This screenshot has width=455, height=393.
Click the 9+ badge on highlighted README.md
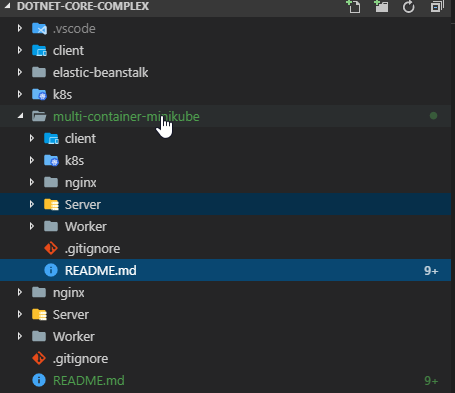431,270
